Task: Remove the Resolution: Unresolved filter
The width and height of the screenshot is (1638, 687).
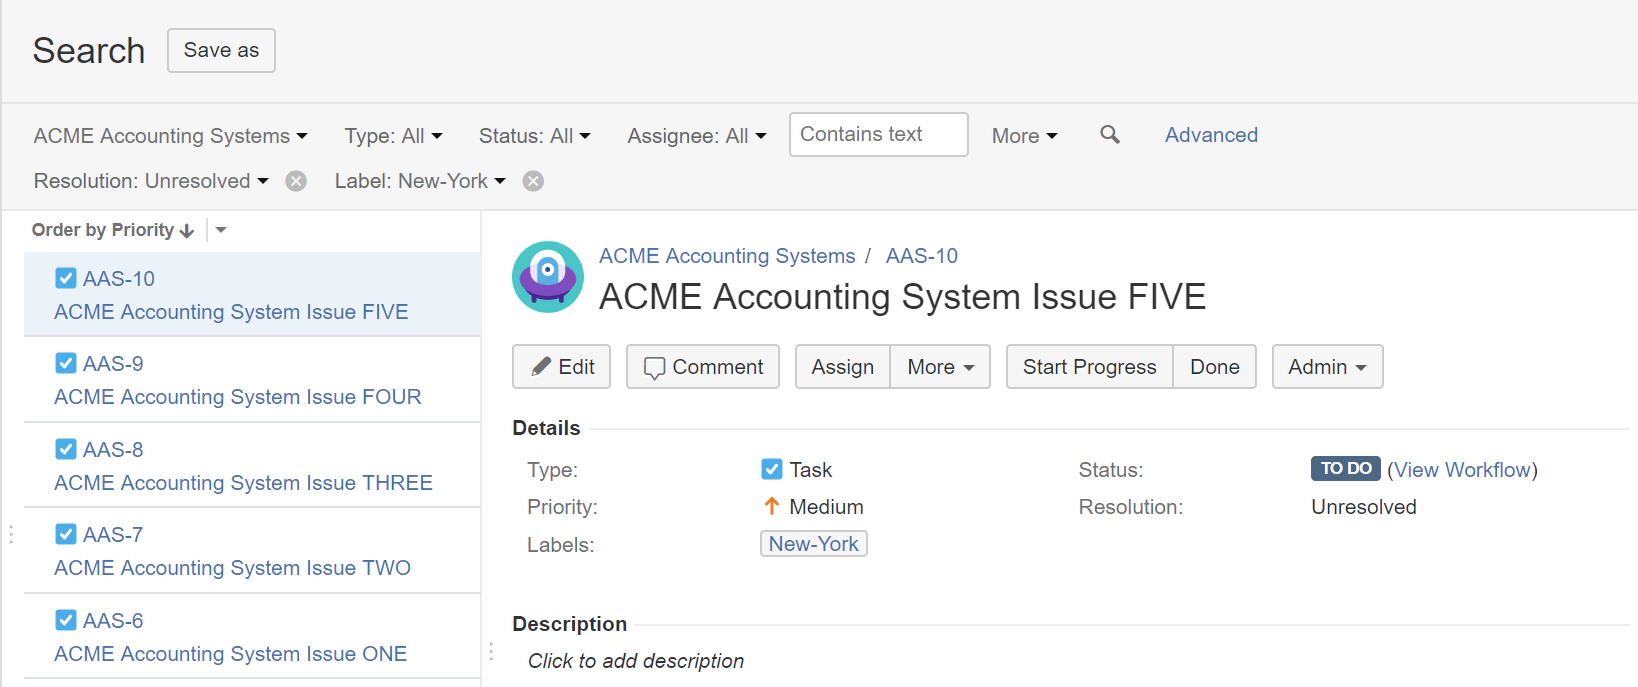Action: coord(296,181)
